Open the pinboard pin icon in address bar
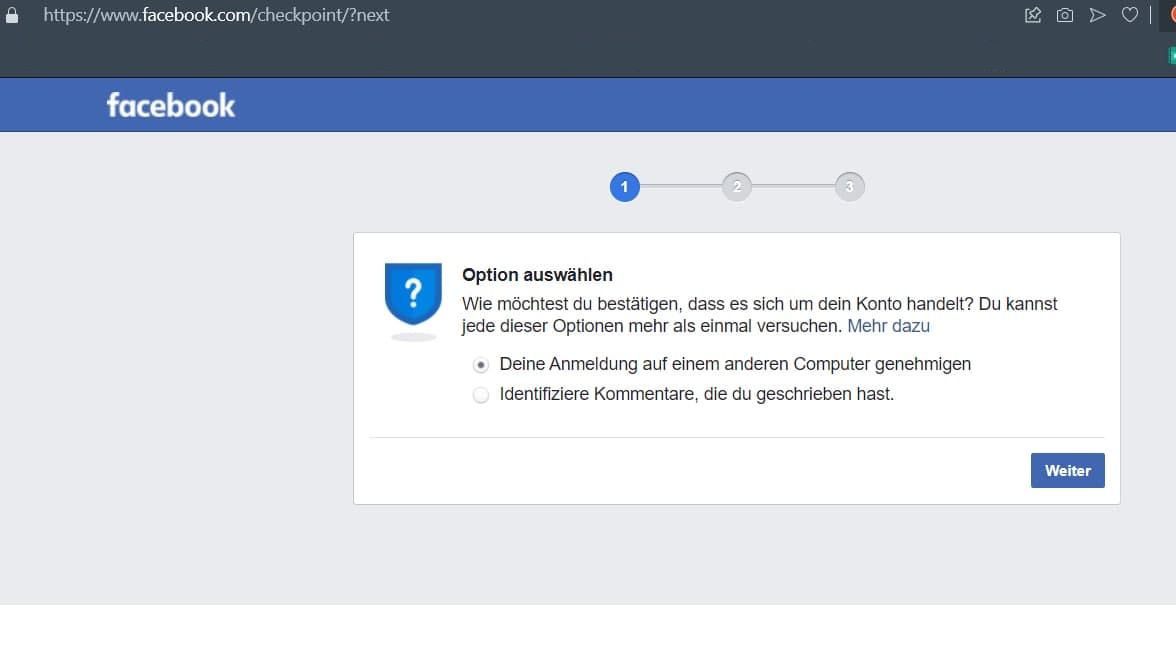Image resolution: width=1176 pixels, height=651 pixels. pyautogui.click(x=1033, y=15)
